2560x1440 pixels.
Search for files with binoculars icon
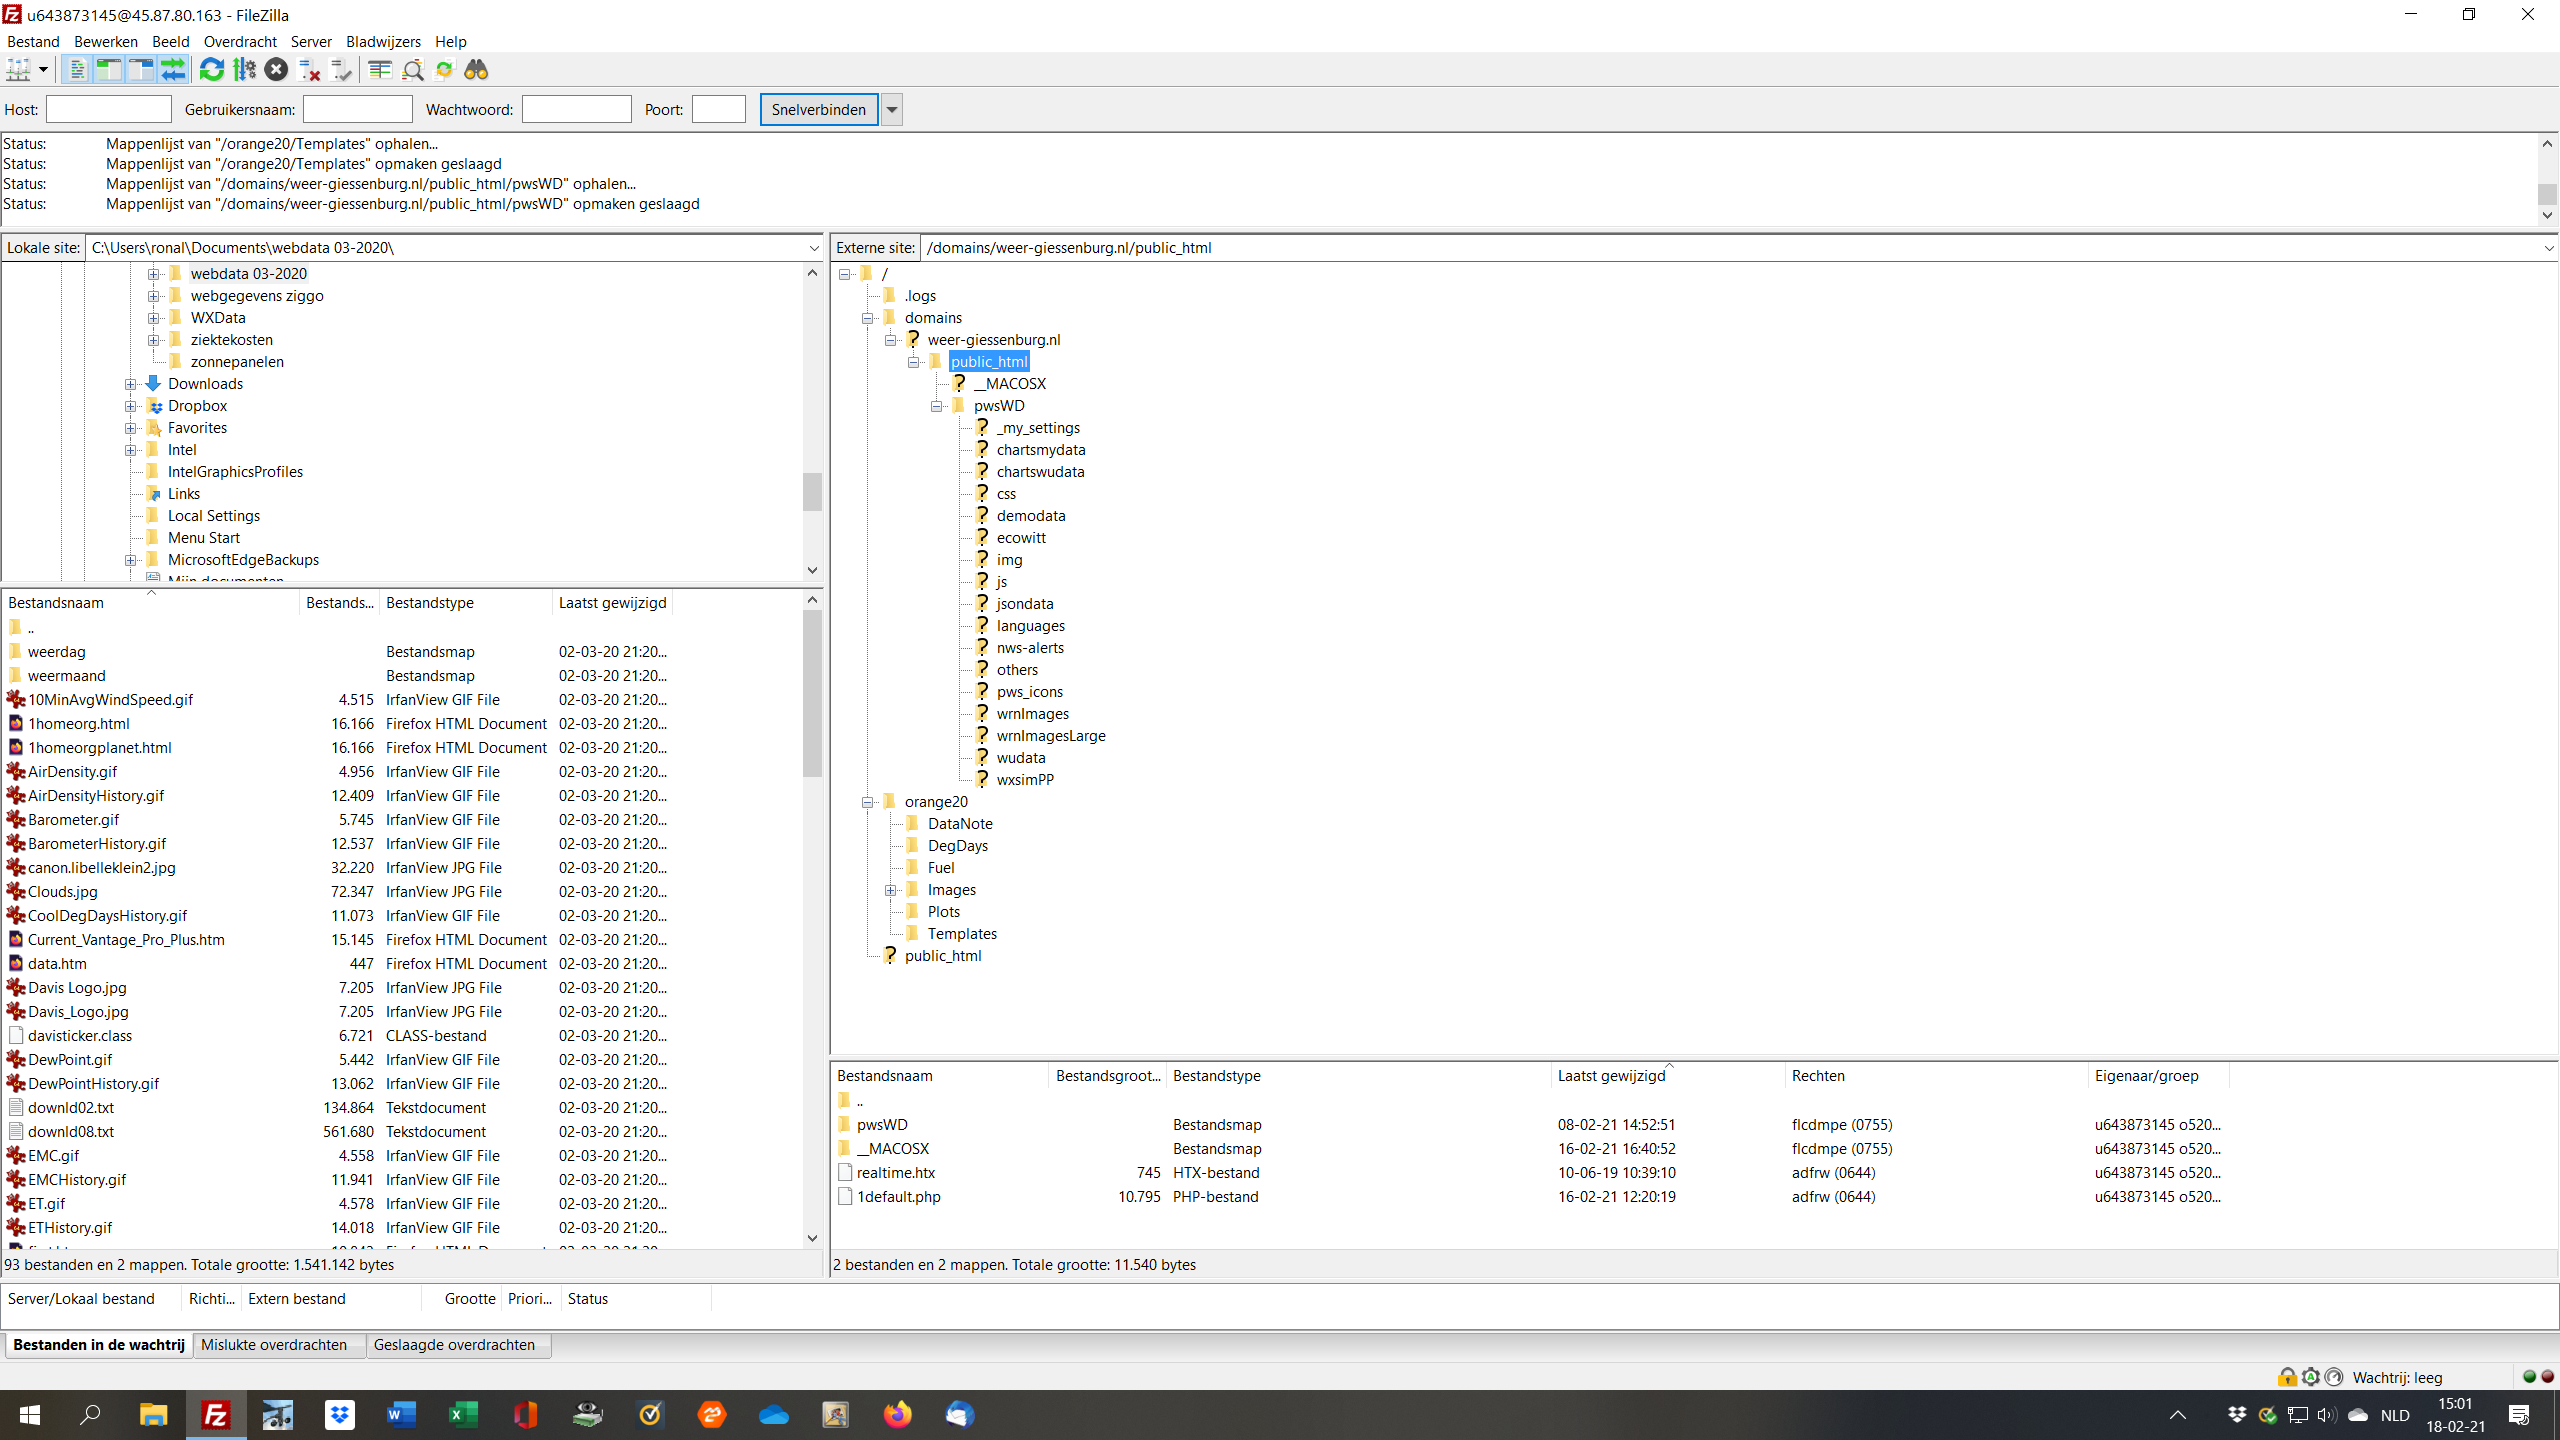click(476, 70)
